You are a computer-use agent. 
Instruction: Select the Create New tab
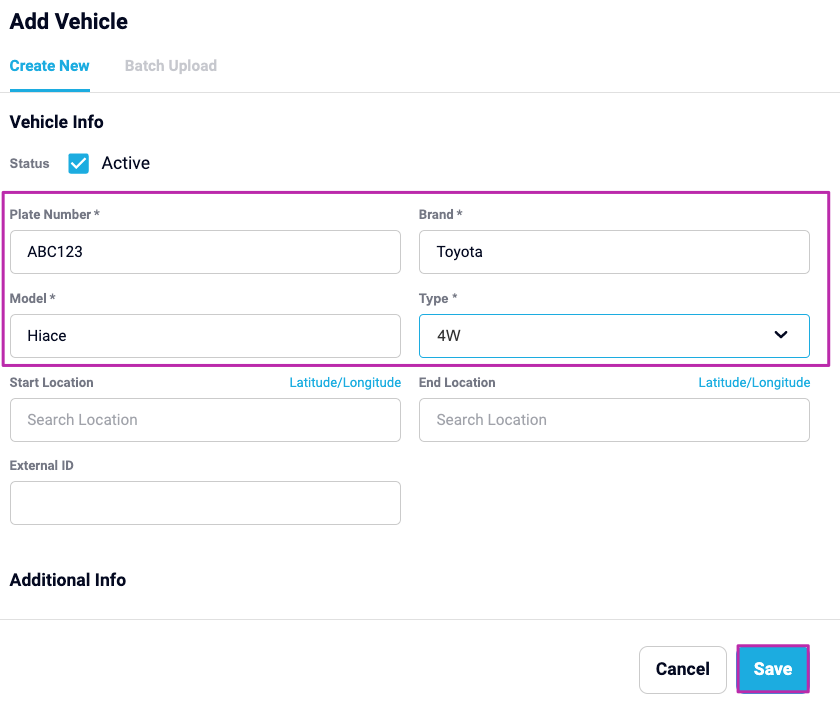[x=49, y=66]
